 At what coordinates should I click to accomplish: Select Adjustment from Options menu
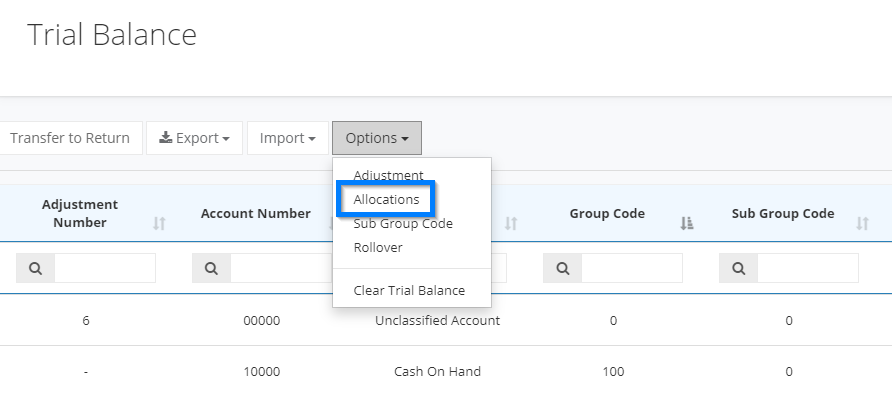pyautogui.click(x=389, y=175)
